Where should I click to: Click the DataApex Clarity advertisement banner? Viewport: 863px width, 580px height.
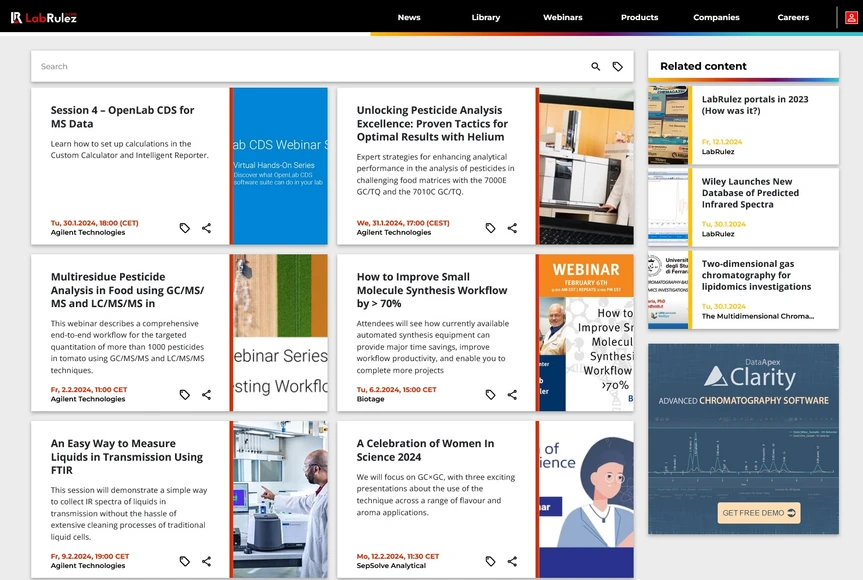[744, 439]
